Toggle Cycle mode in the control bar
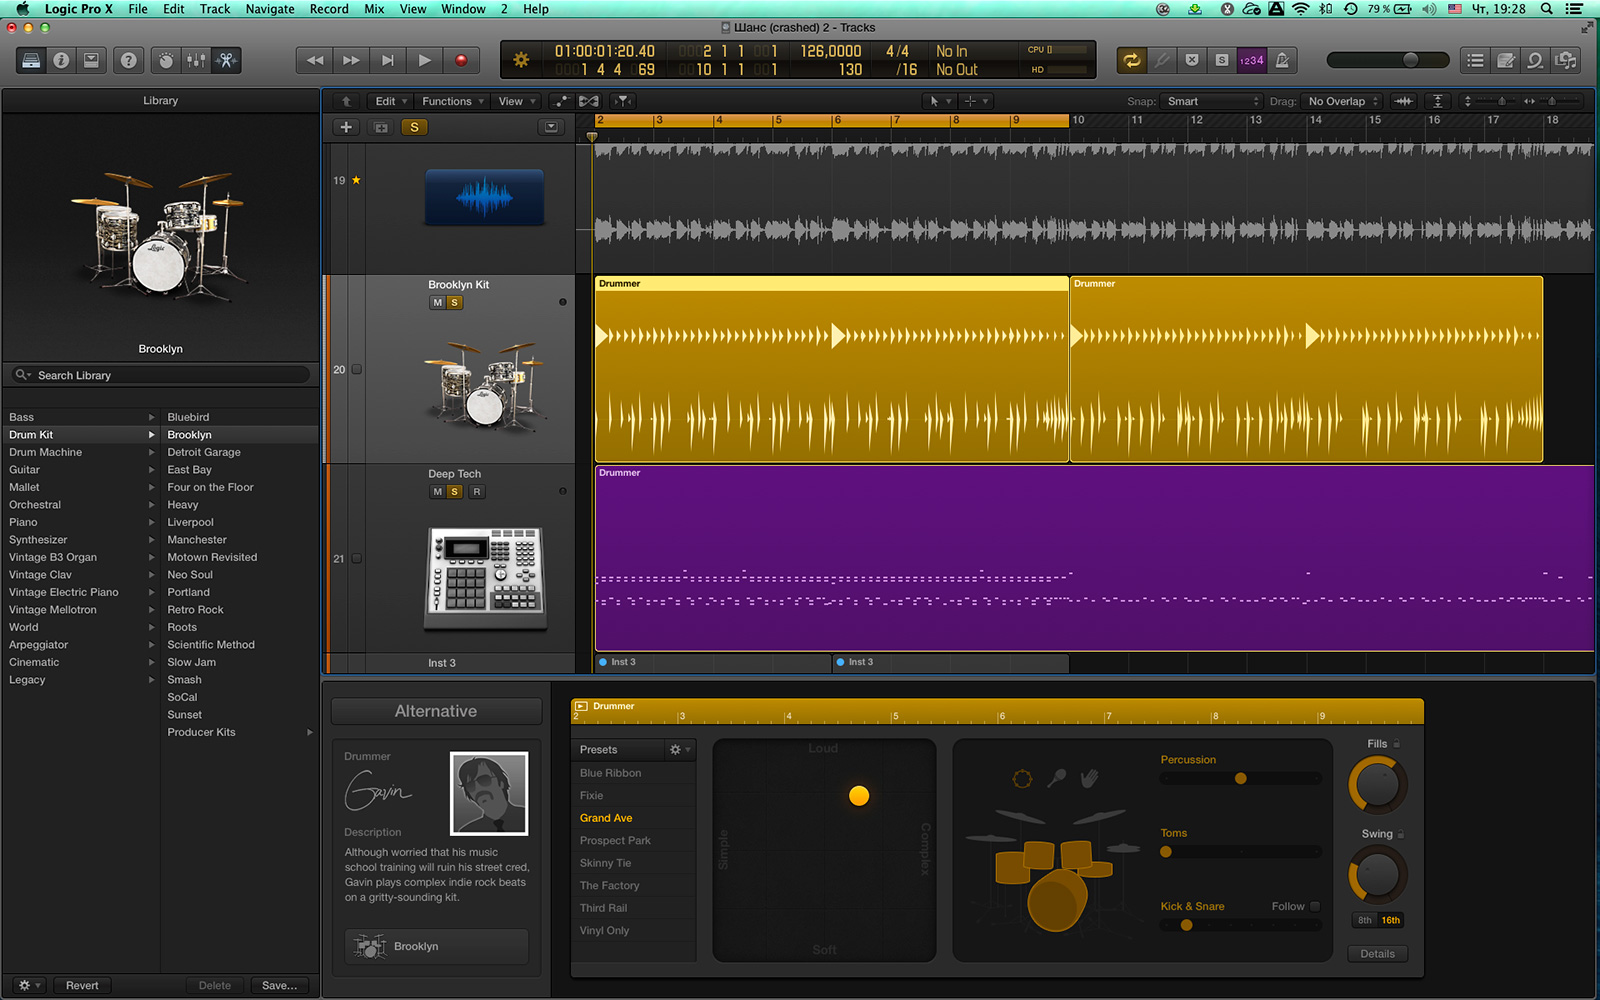Screen dimensions: 1600x1000 tap(1132, 60)
